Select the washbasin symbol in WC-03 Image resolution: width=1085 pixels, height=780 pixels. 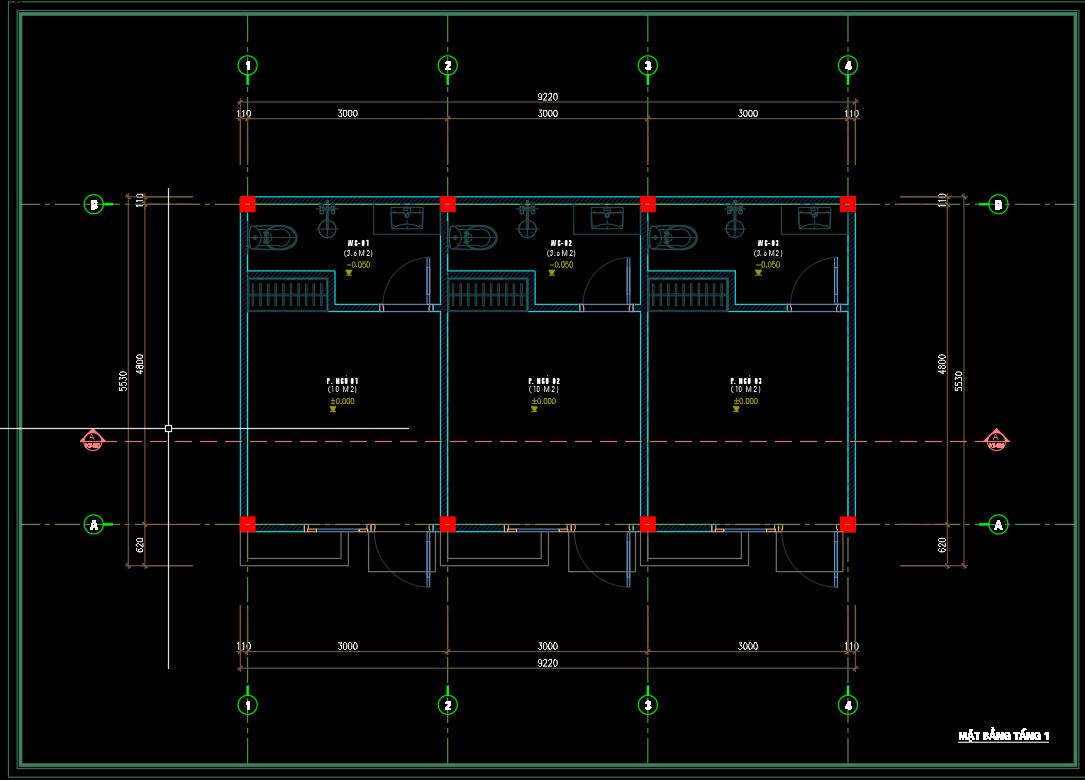coord(814,218)
